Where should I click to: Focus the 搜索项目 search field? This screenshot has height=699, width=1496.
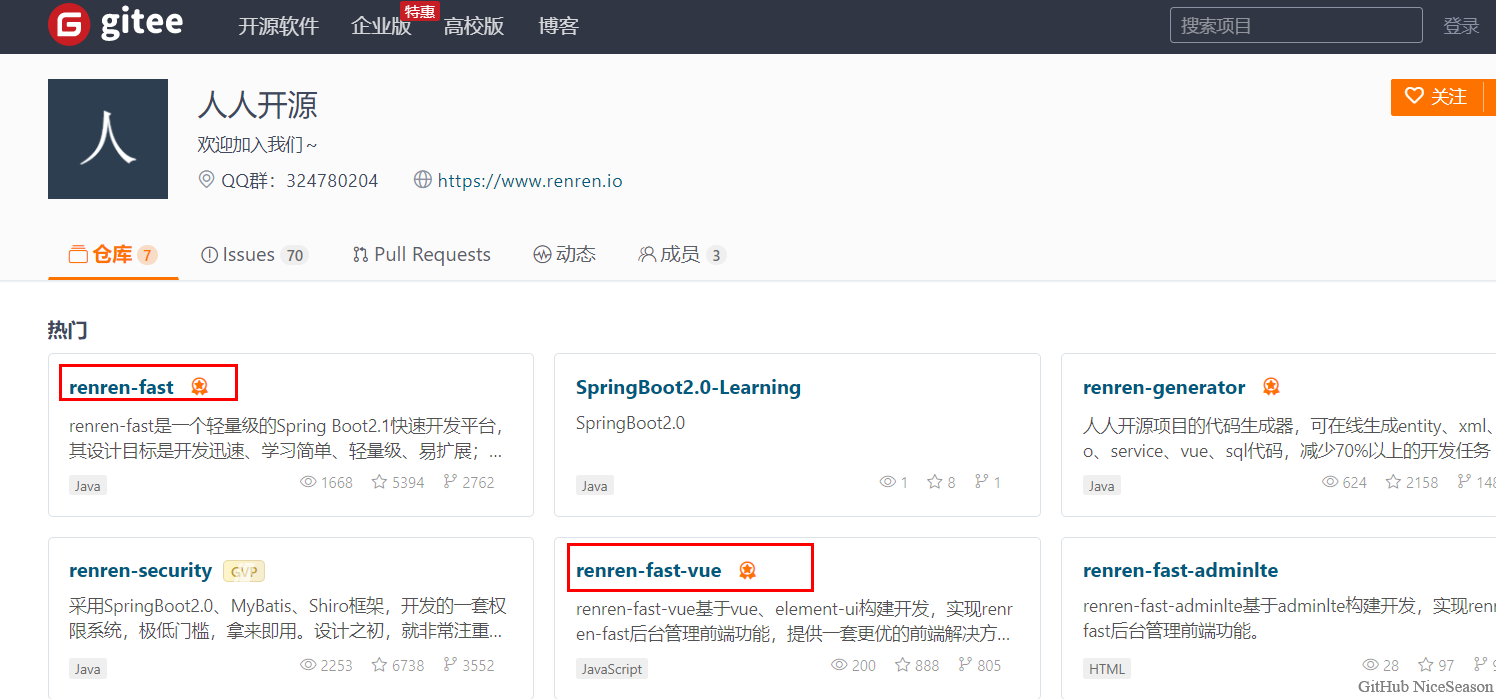pyautogui.click(x=1295, y=26)
